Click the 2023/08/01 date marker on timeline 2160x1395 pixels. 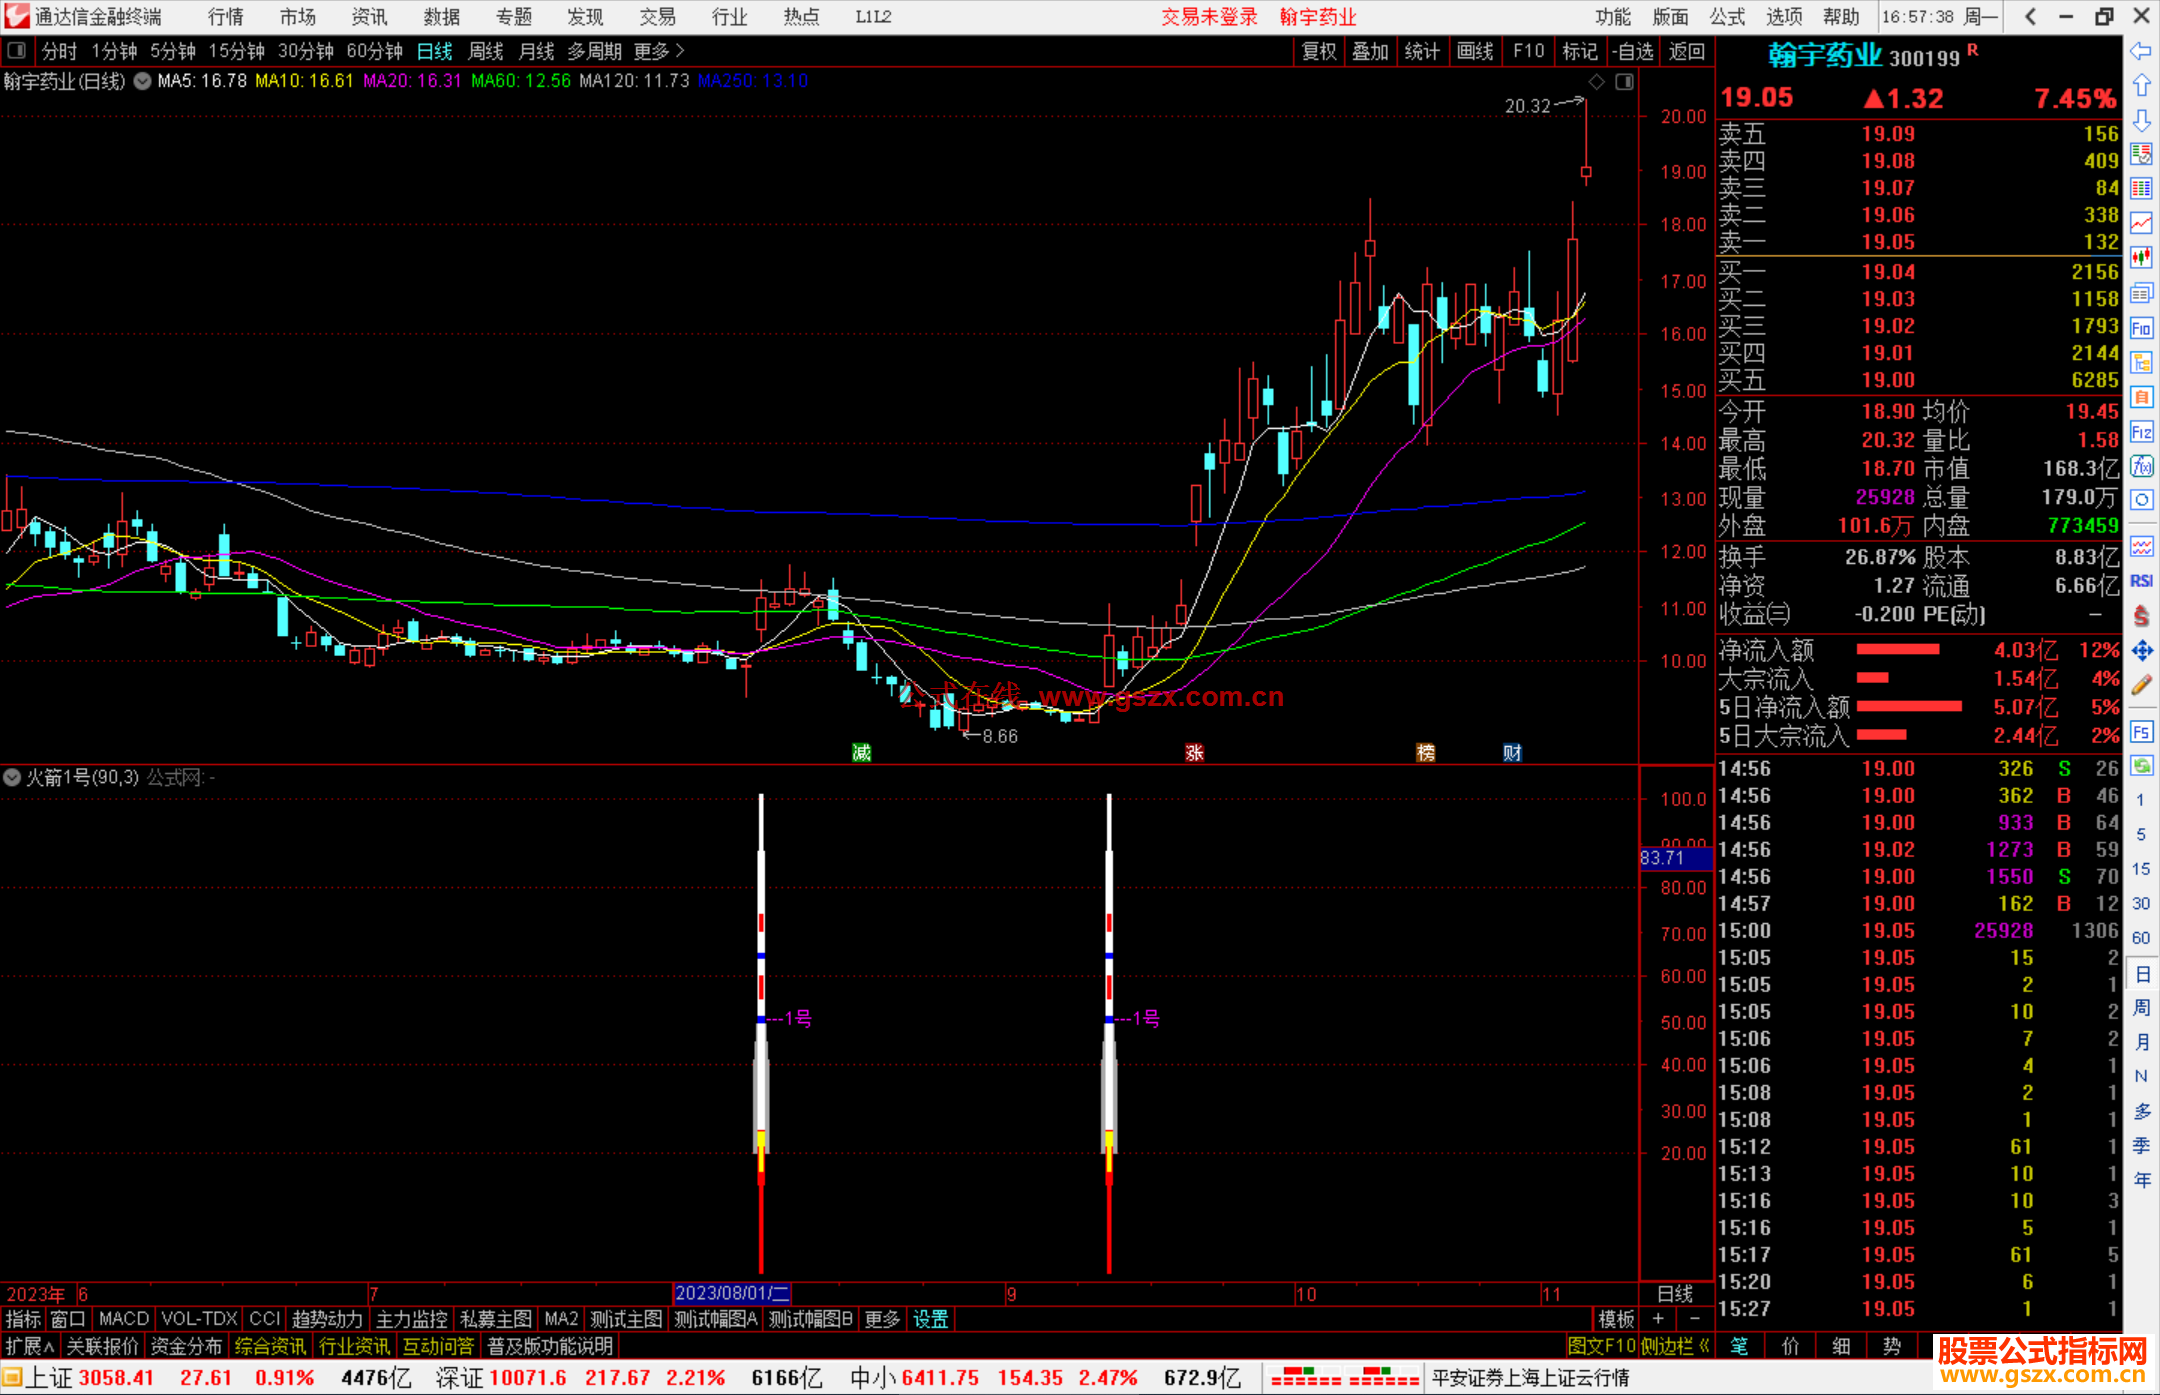(732, 1293)
